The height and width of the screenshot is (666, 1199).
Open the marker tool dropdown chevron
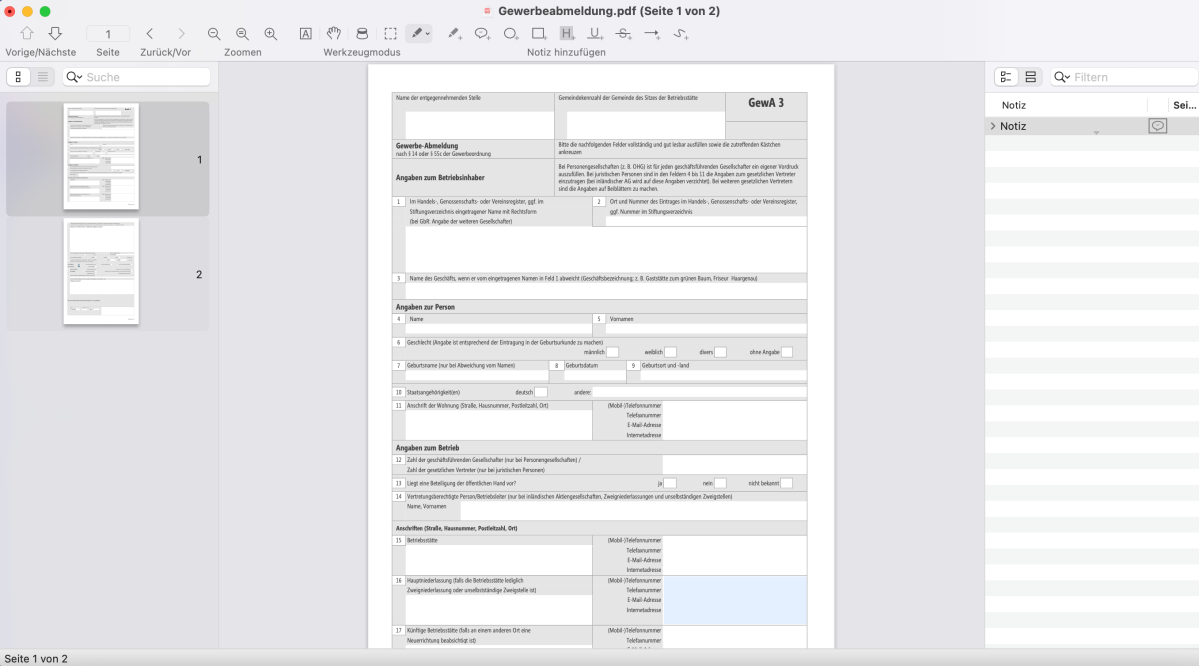click(428, 33)
